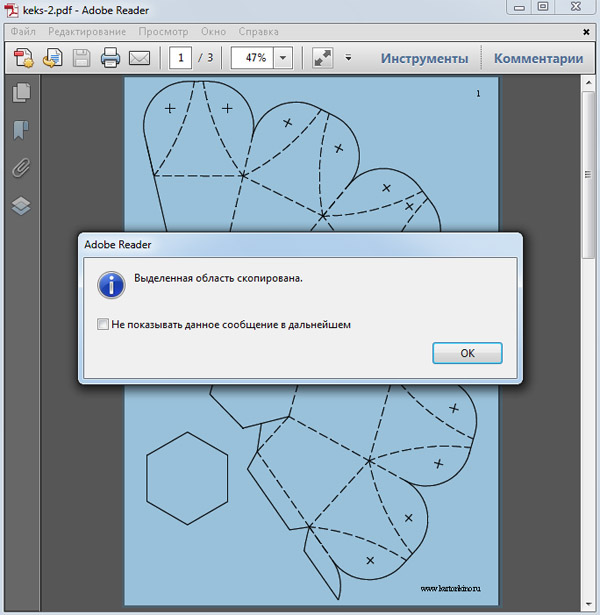Expand the zoom percentage dropdown arrow
This screenshot has height=615, width=600.
click(x=283, y=58)
